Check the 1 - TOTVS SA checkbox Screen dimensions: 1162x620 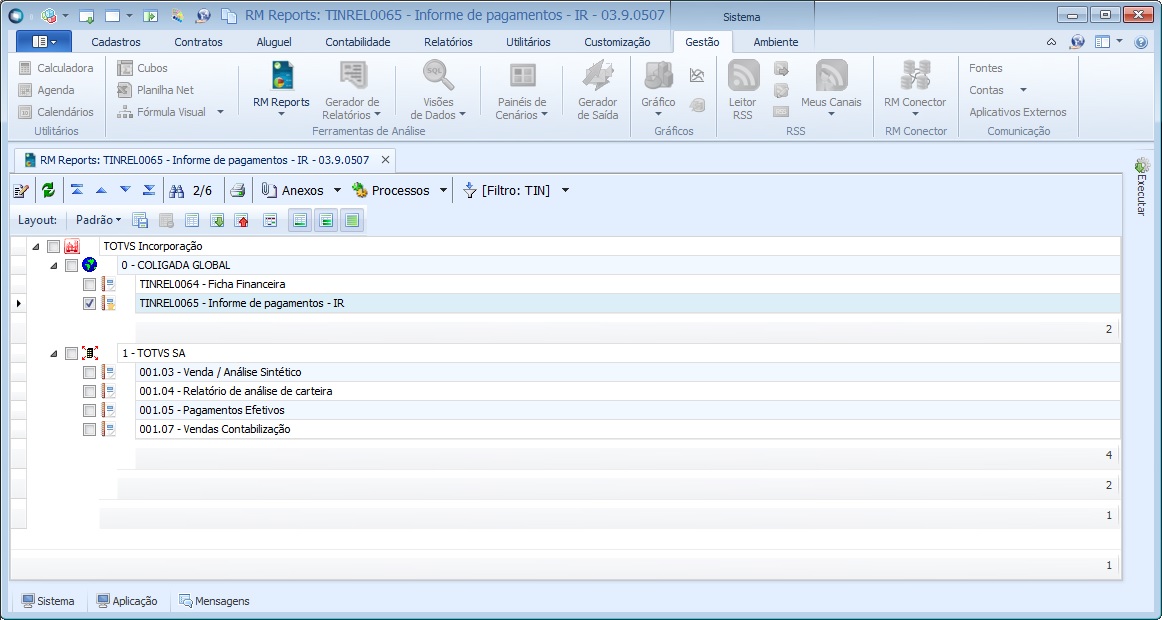click(71, 353)
